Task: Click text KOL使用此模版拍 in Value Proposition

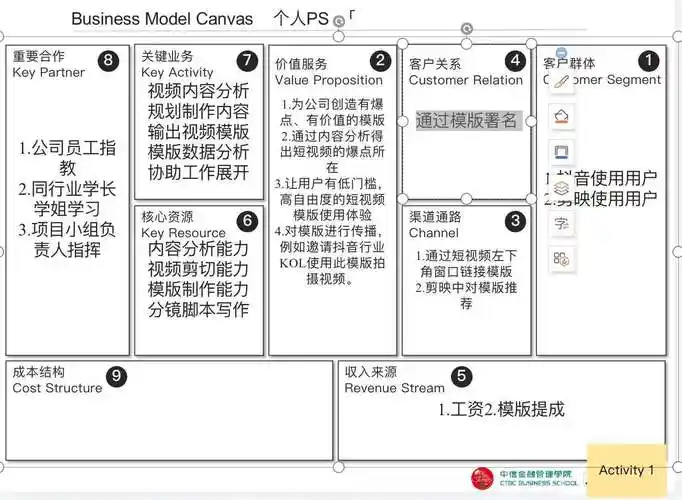Action: [332, 263]
